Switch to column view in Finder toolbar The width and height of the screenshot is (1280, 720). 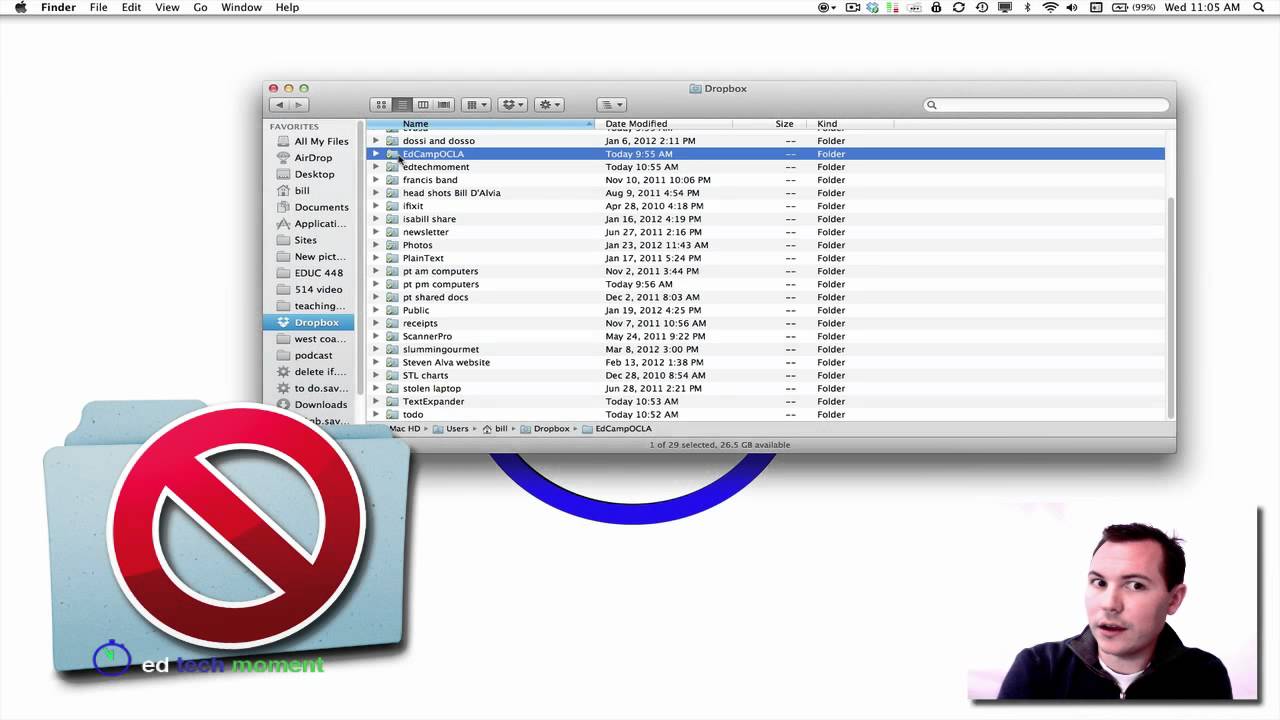point(423,105)
